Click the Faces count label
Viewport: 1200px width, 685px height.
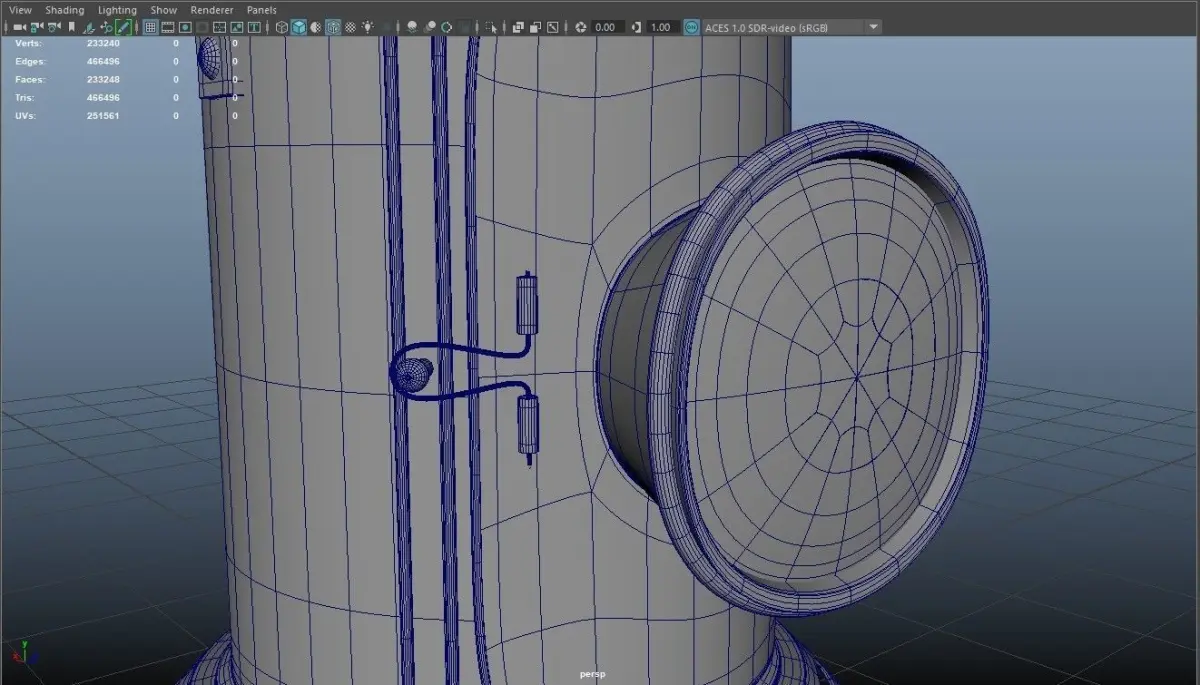coord(31,80)
